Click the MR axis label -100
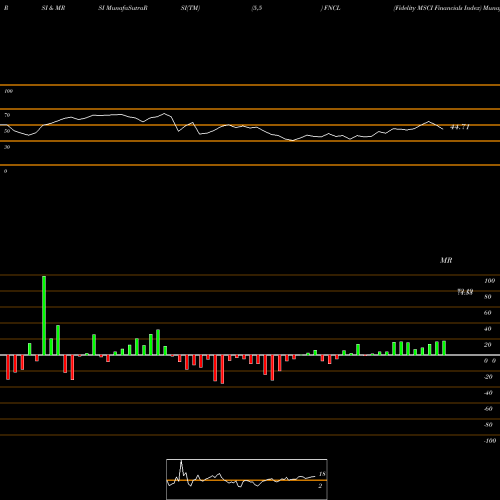This screenshot has width=500, height=500. coord(490,441)
